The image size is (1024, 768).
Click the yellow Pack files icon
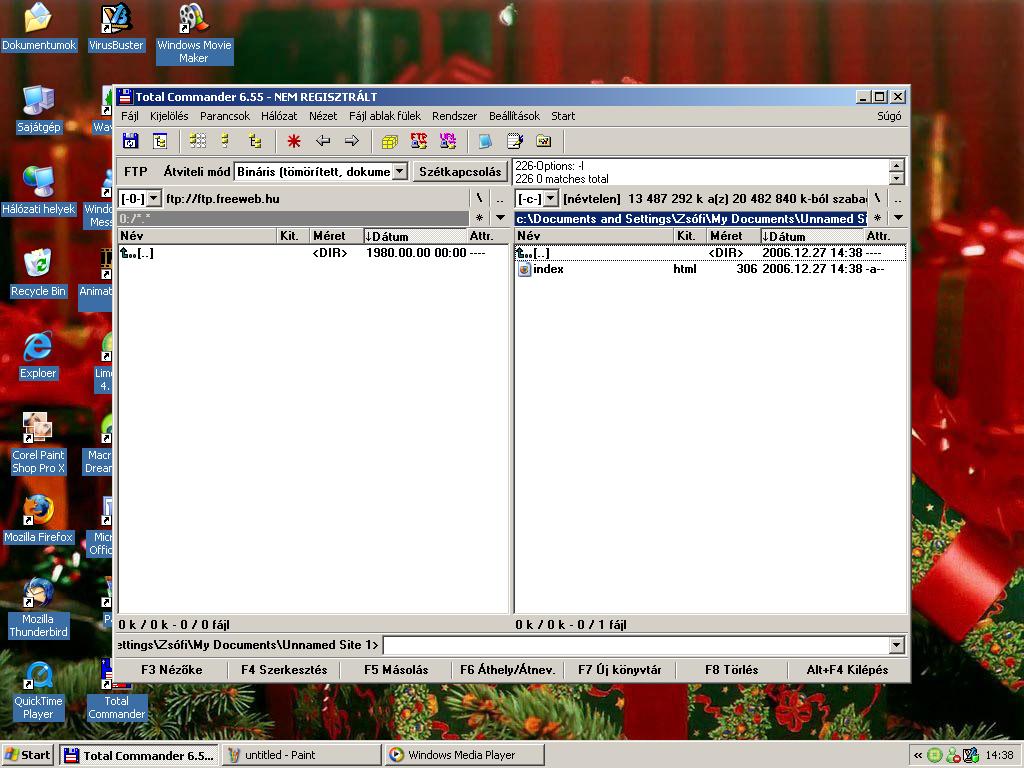389,141
